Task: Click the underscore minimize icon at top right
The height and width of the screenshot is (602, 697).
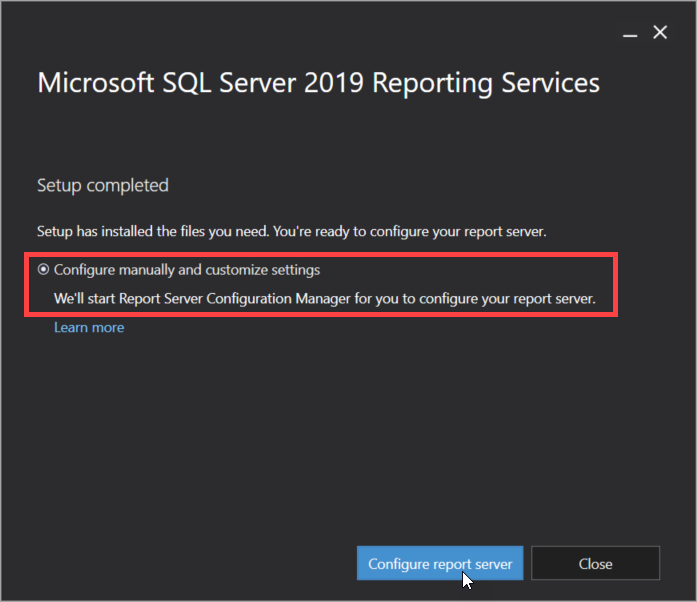Action: pos(630,33)
